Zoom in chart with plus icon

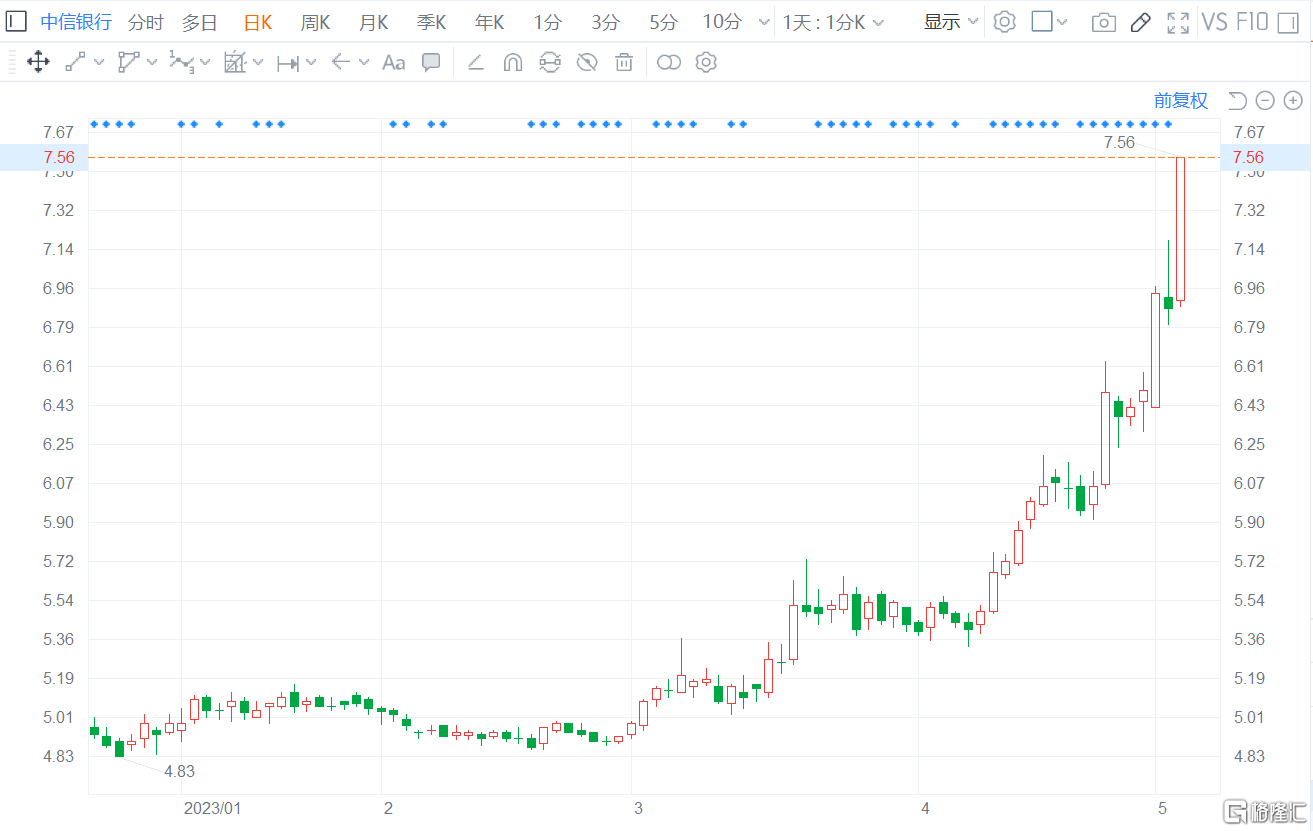1293,100
